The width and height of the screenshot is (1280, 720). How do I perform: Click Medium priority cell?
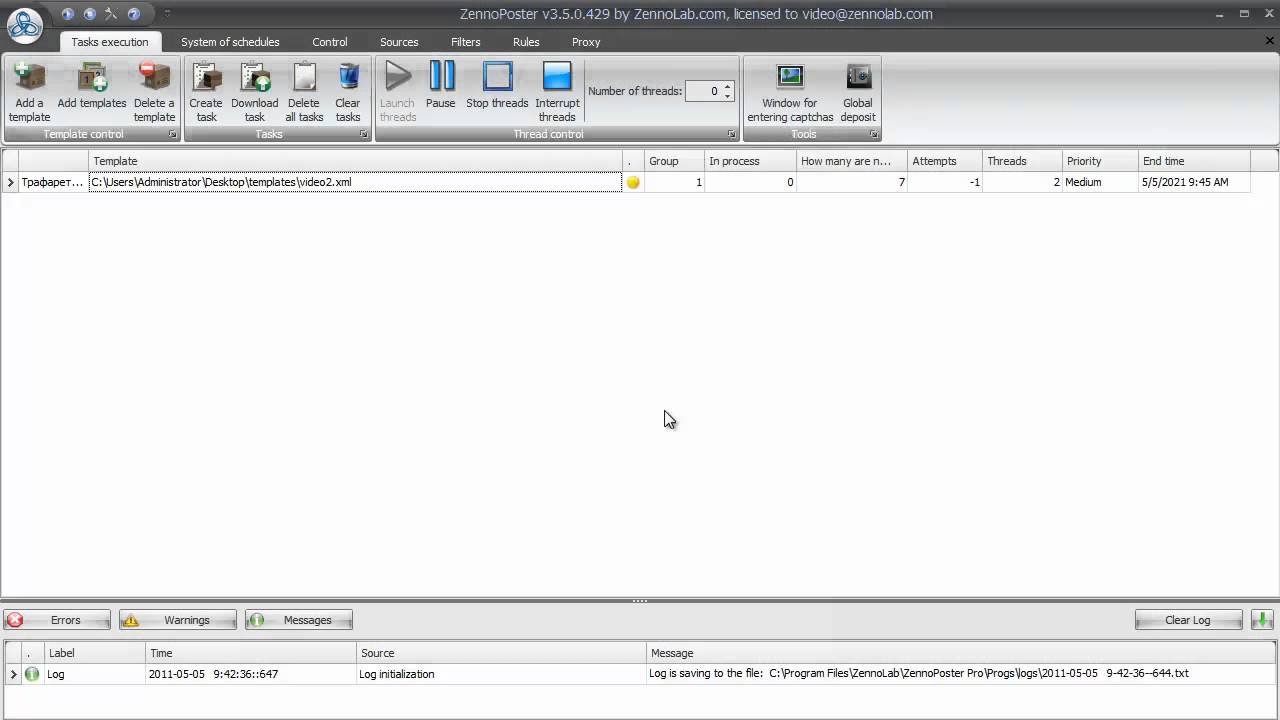point(1100,182)
